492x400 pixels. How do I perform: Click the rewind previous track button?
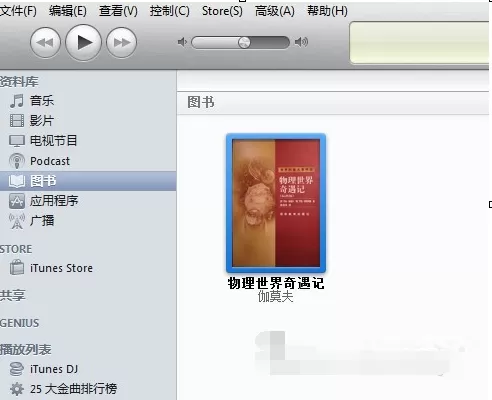(x=45, y=43)
